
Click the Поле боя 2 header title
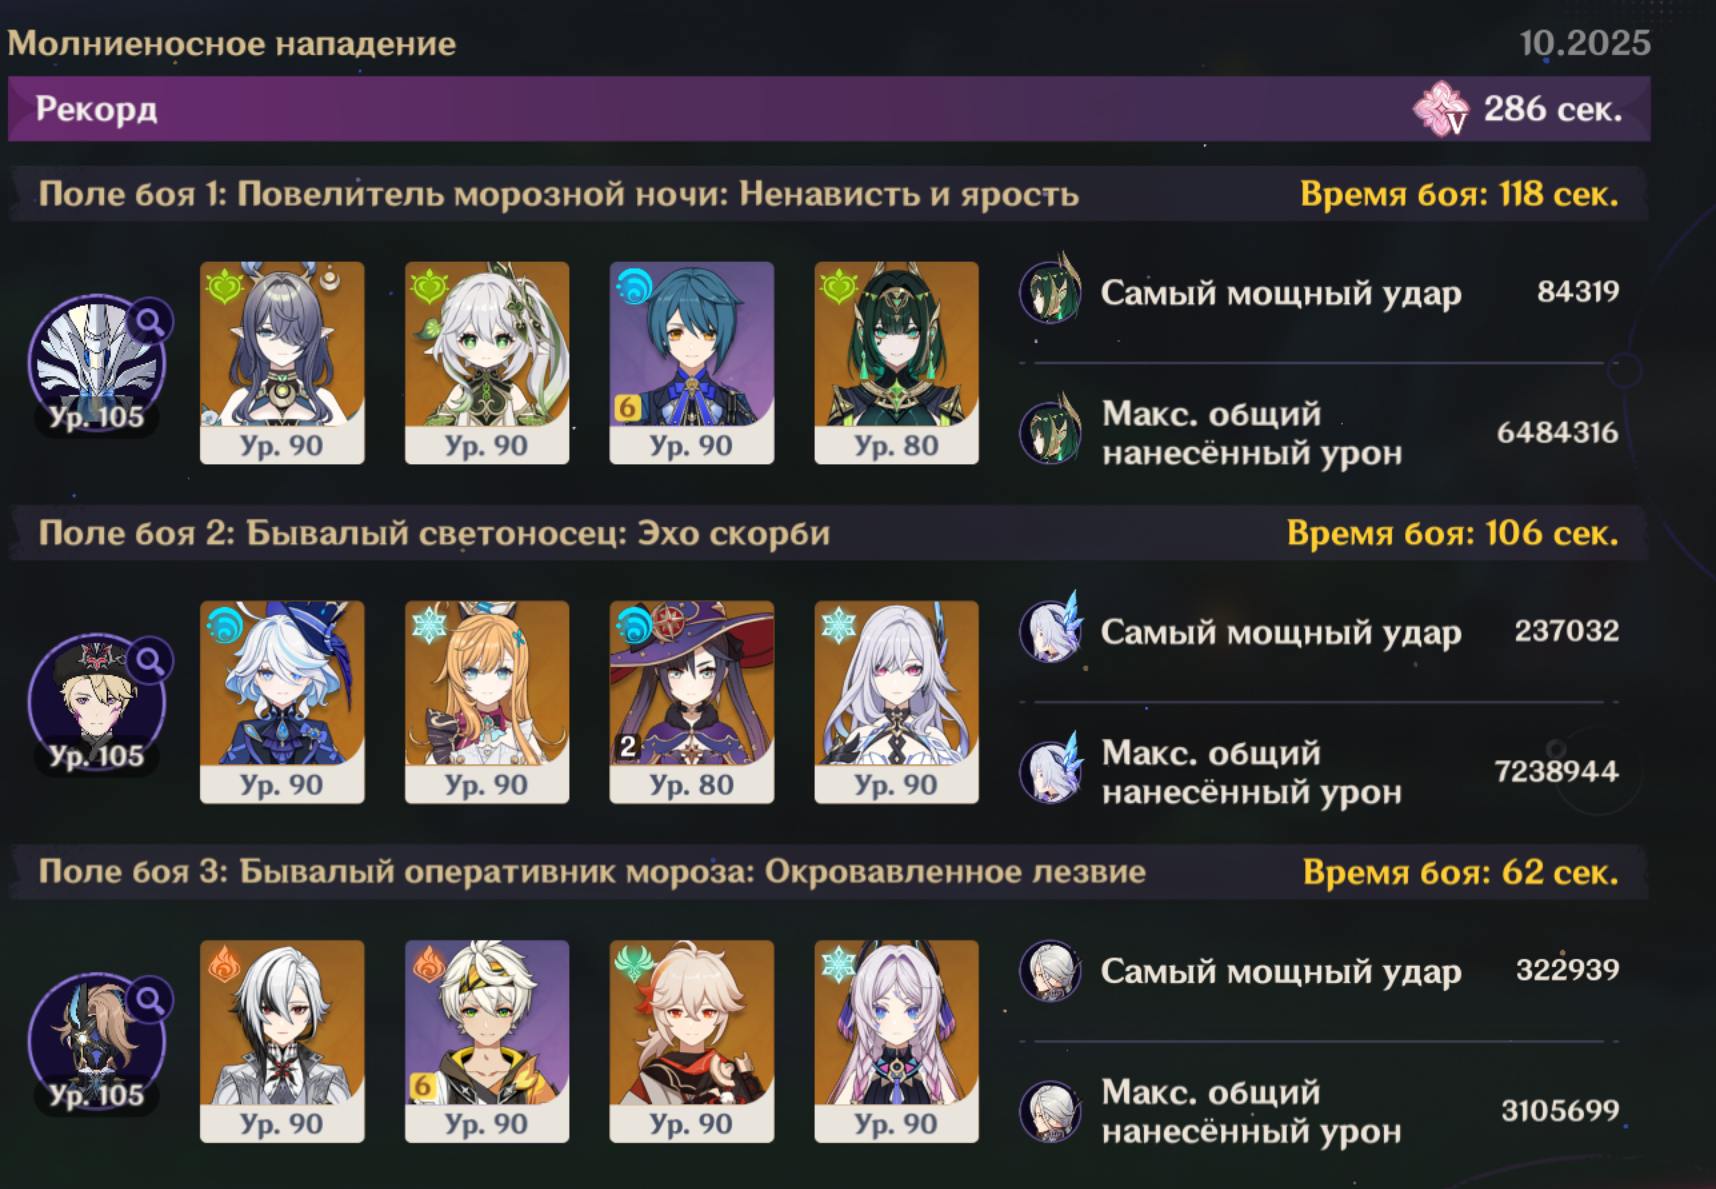point(434,533)
